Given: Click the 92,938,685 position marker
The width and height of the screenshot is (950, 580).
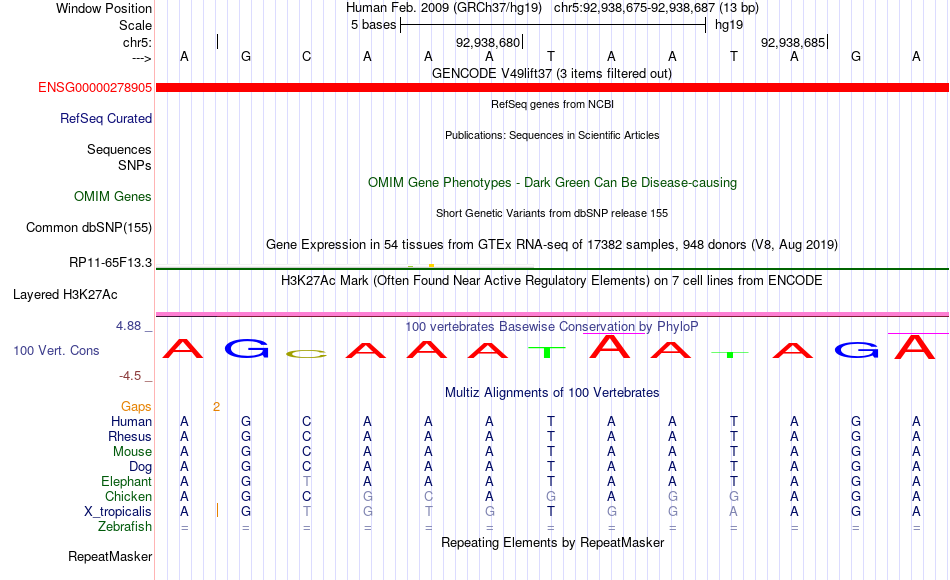Looking at the screenshot, I should pyautogui.click(x=794, y=43).
